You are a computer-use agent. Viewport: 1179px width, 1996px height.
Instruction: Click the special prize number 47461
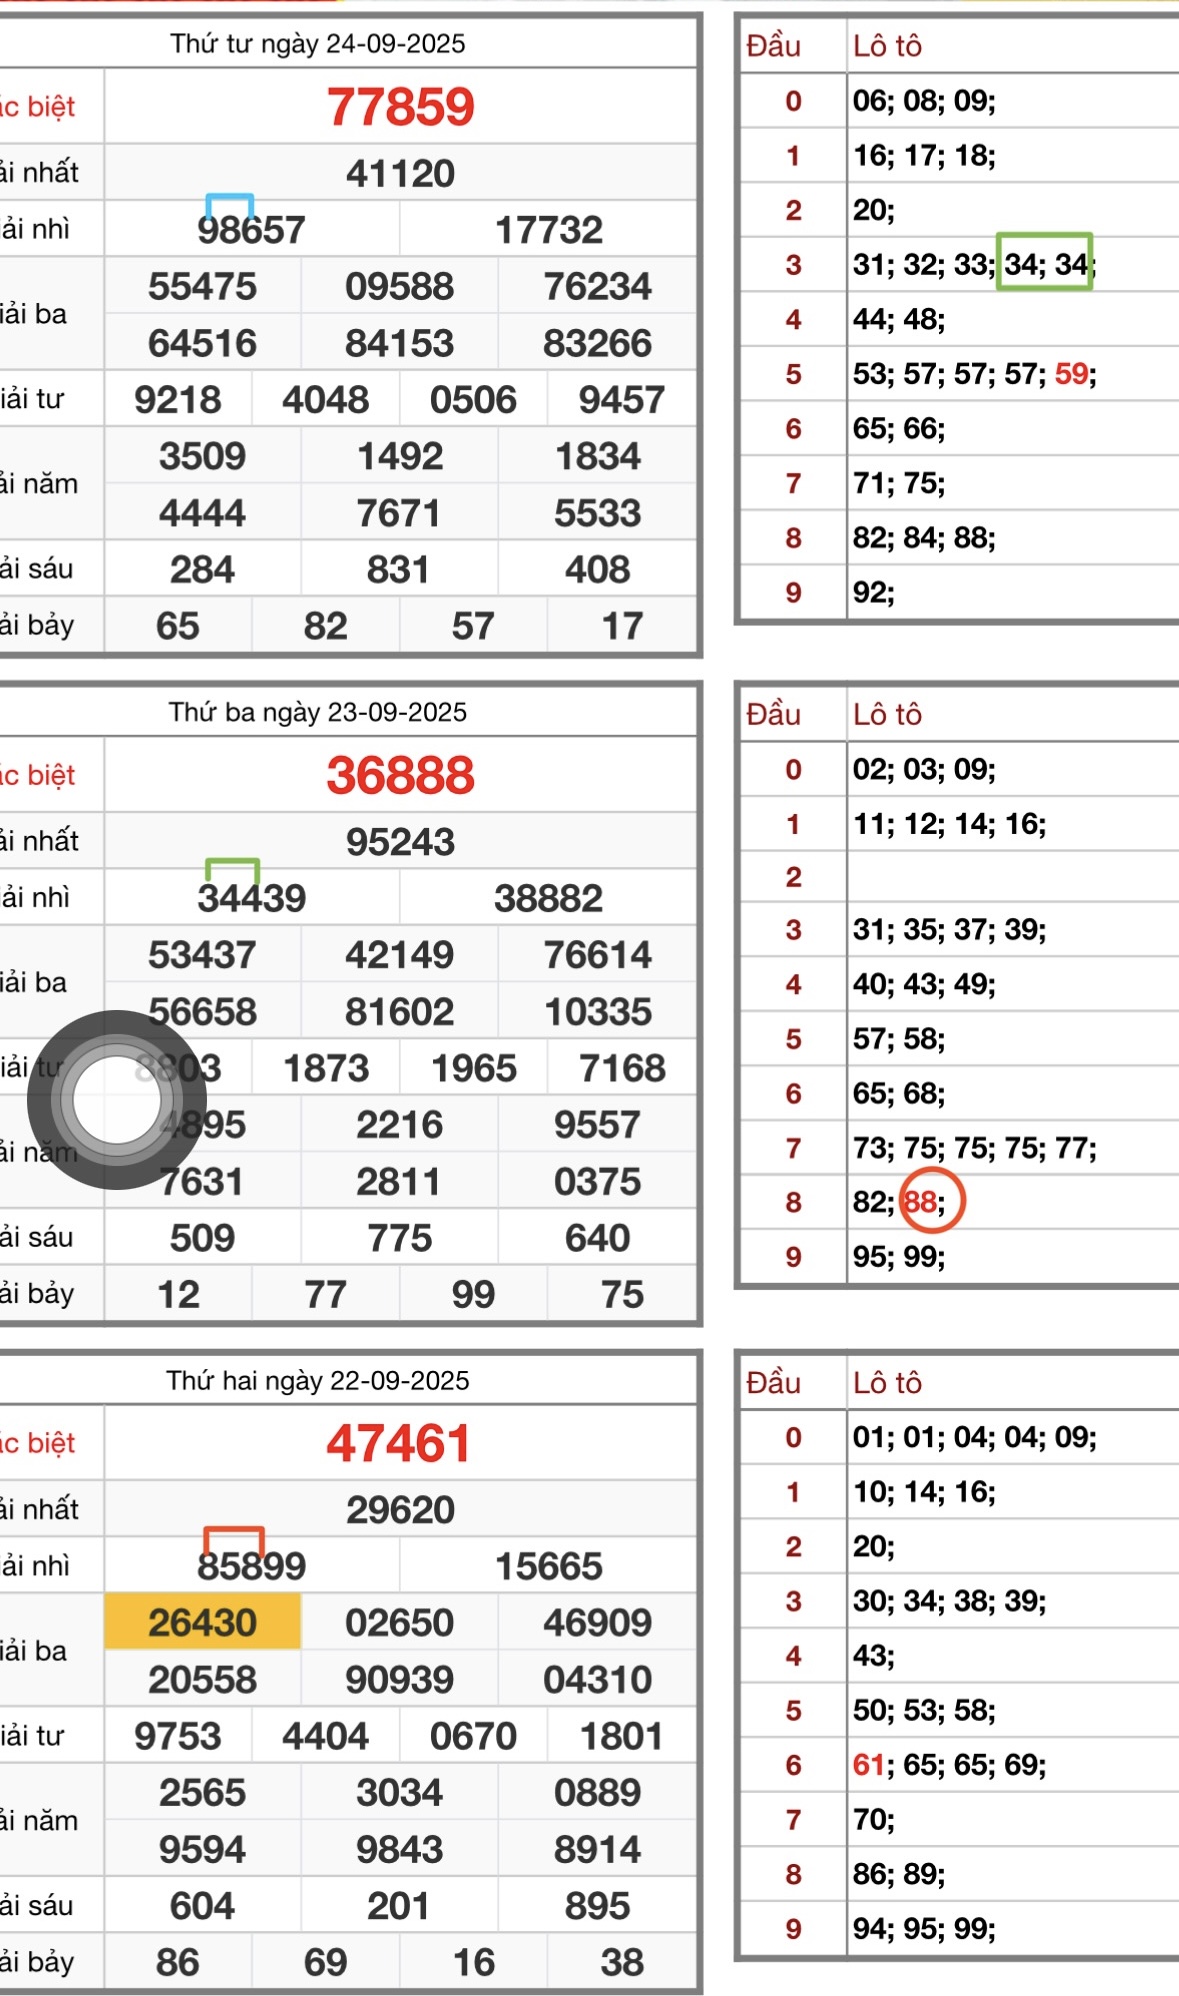pyautogui.click(x=398, y=1443)
